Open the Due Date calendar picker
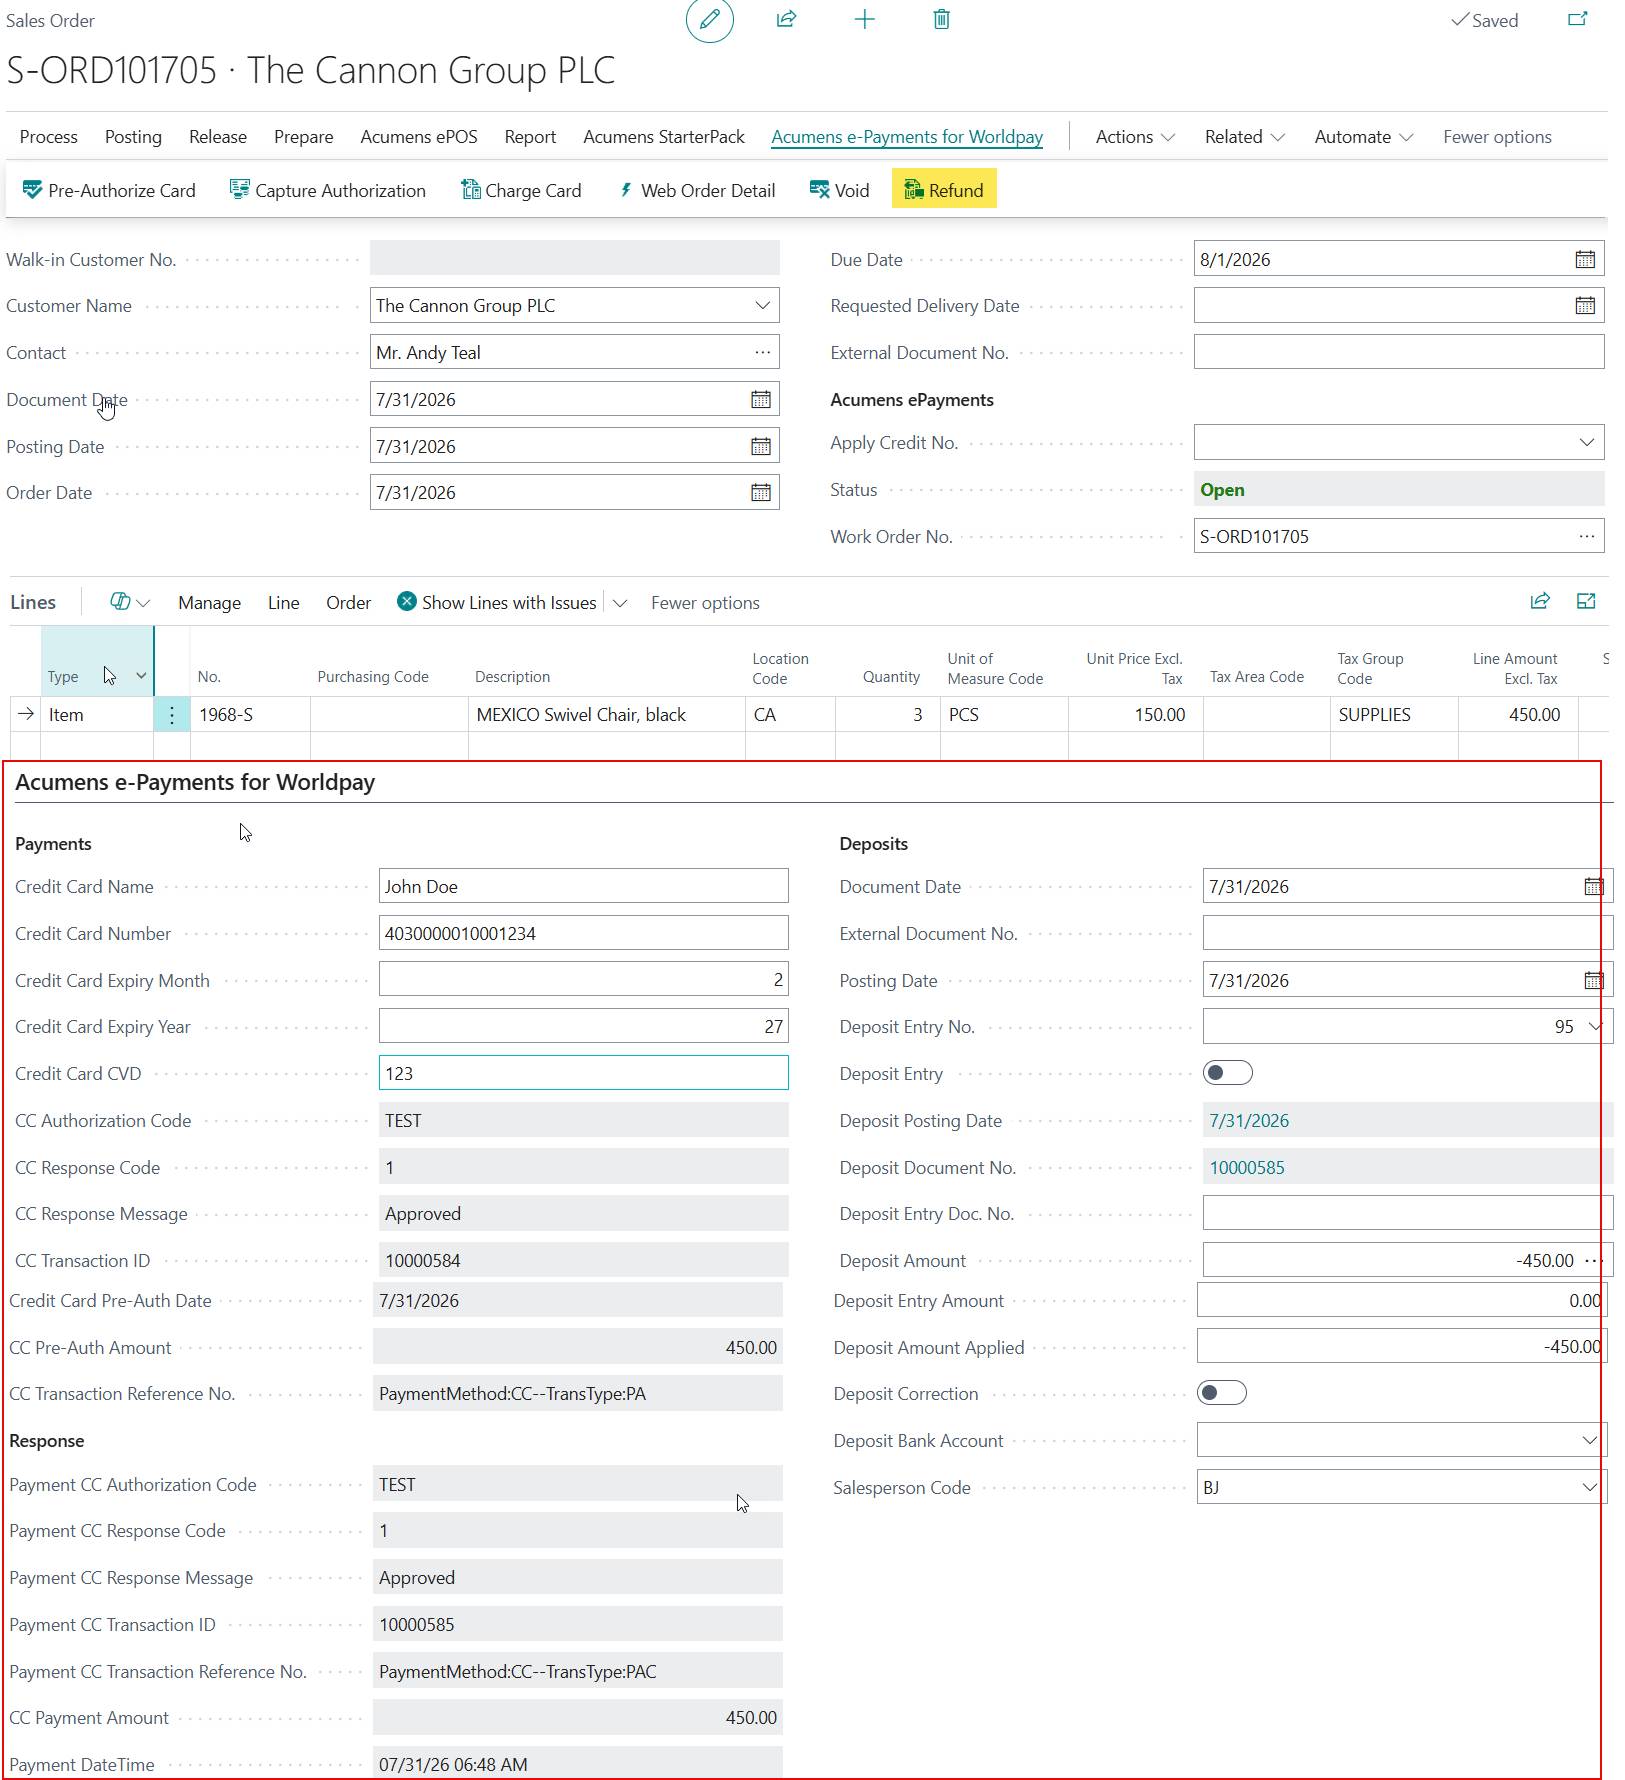1625x1780 pixels. (x=1585, y=259)
